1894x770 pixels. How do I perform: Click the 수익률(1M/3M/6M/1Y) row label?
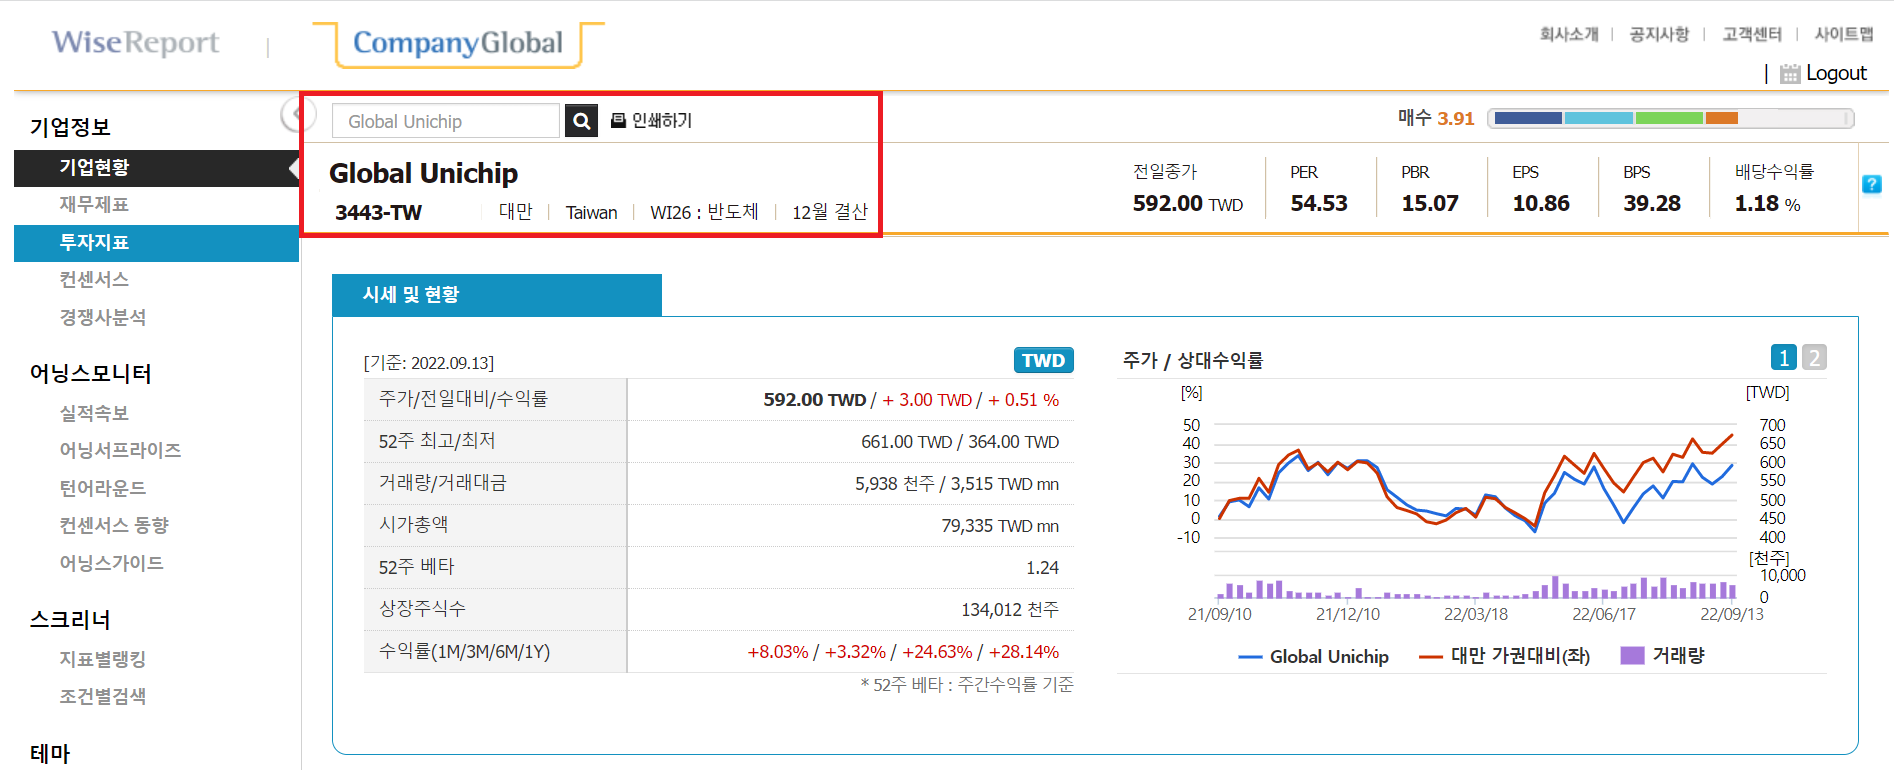pos(464,652)
